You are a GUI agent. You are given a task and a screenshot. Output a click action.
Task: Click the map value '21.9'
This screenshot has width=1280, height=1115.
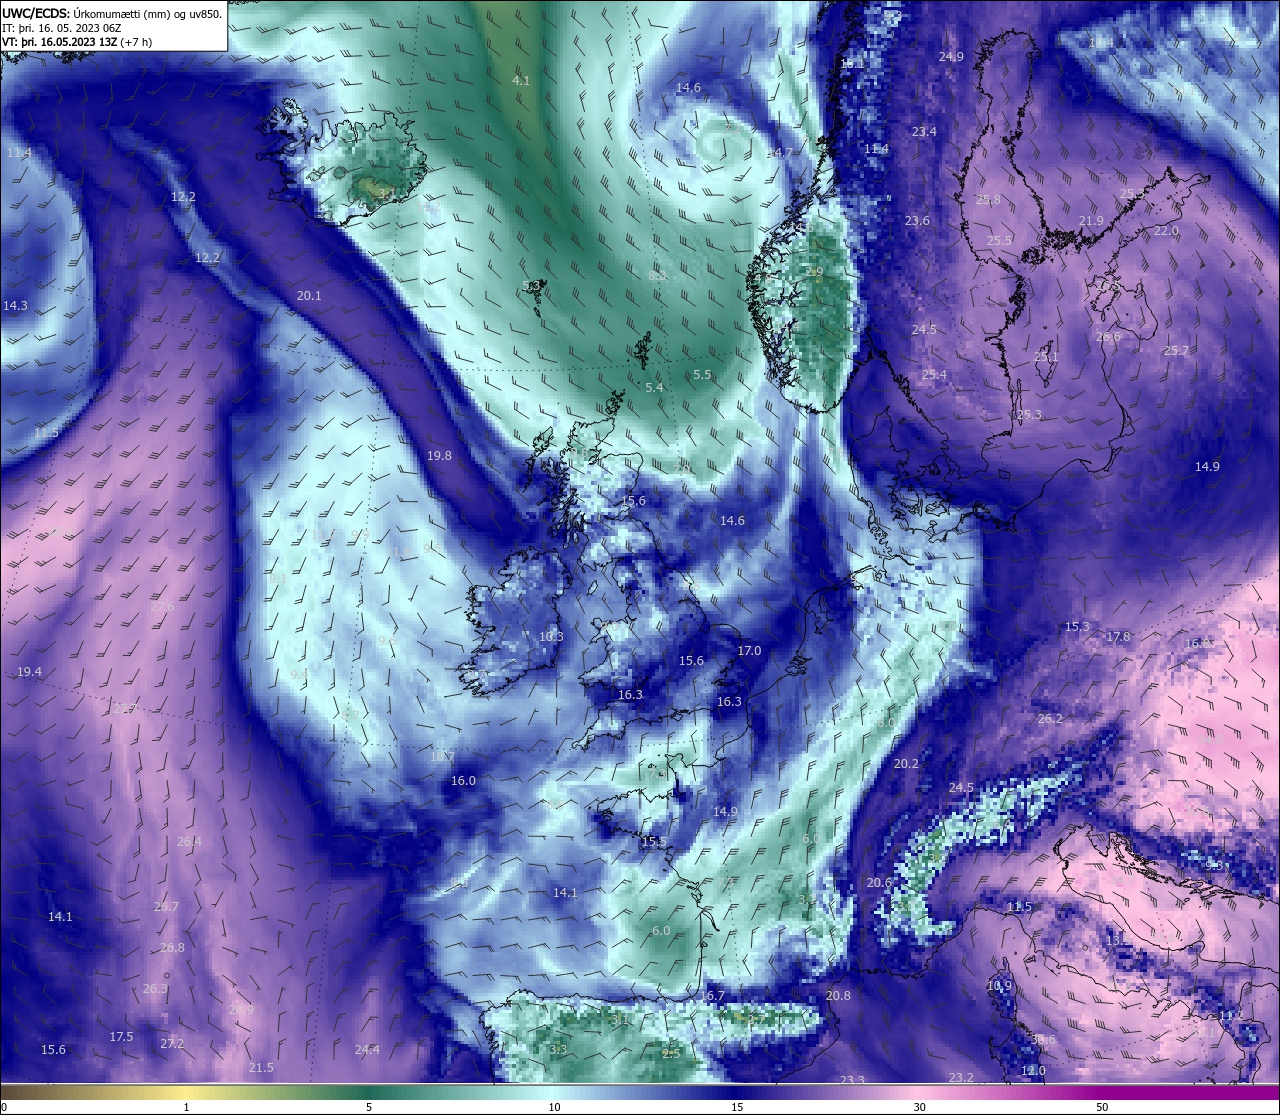tap(1091, 221)
